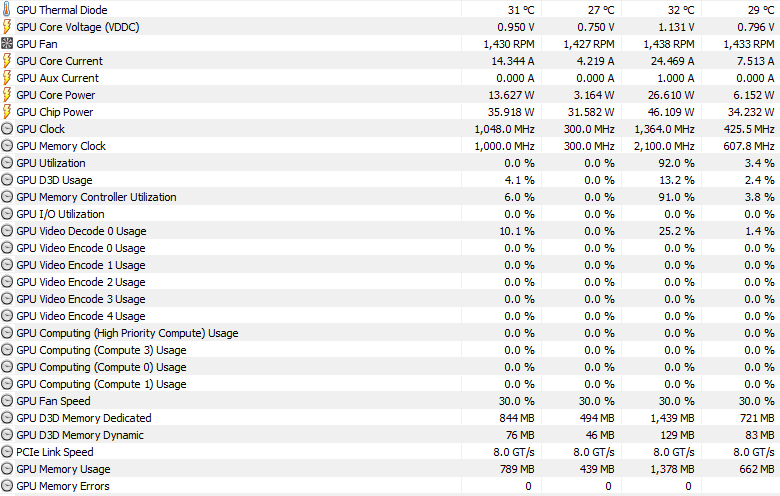Click the lightning icon for GPU Aux Current
Viewport: 780px width, 496px height.
pos(6,78)
